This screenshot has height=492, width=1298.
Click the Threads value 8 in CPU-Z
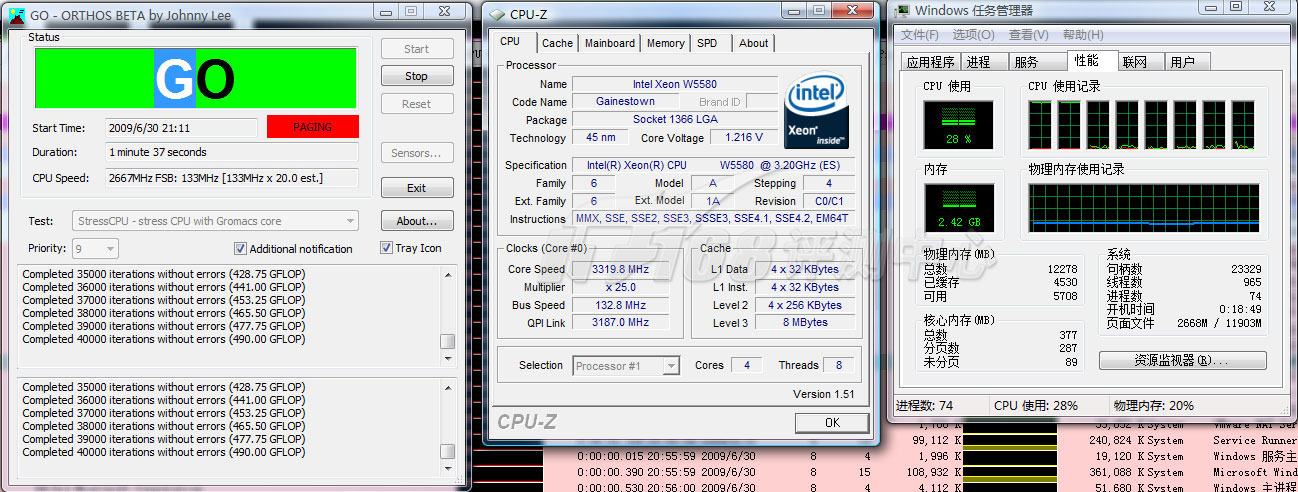(839, 366)
